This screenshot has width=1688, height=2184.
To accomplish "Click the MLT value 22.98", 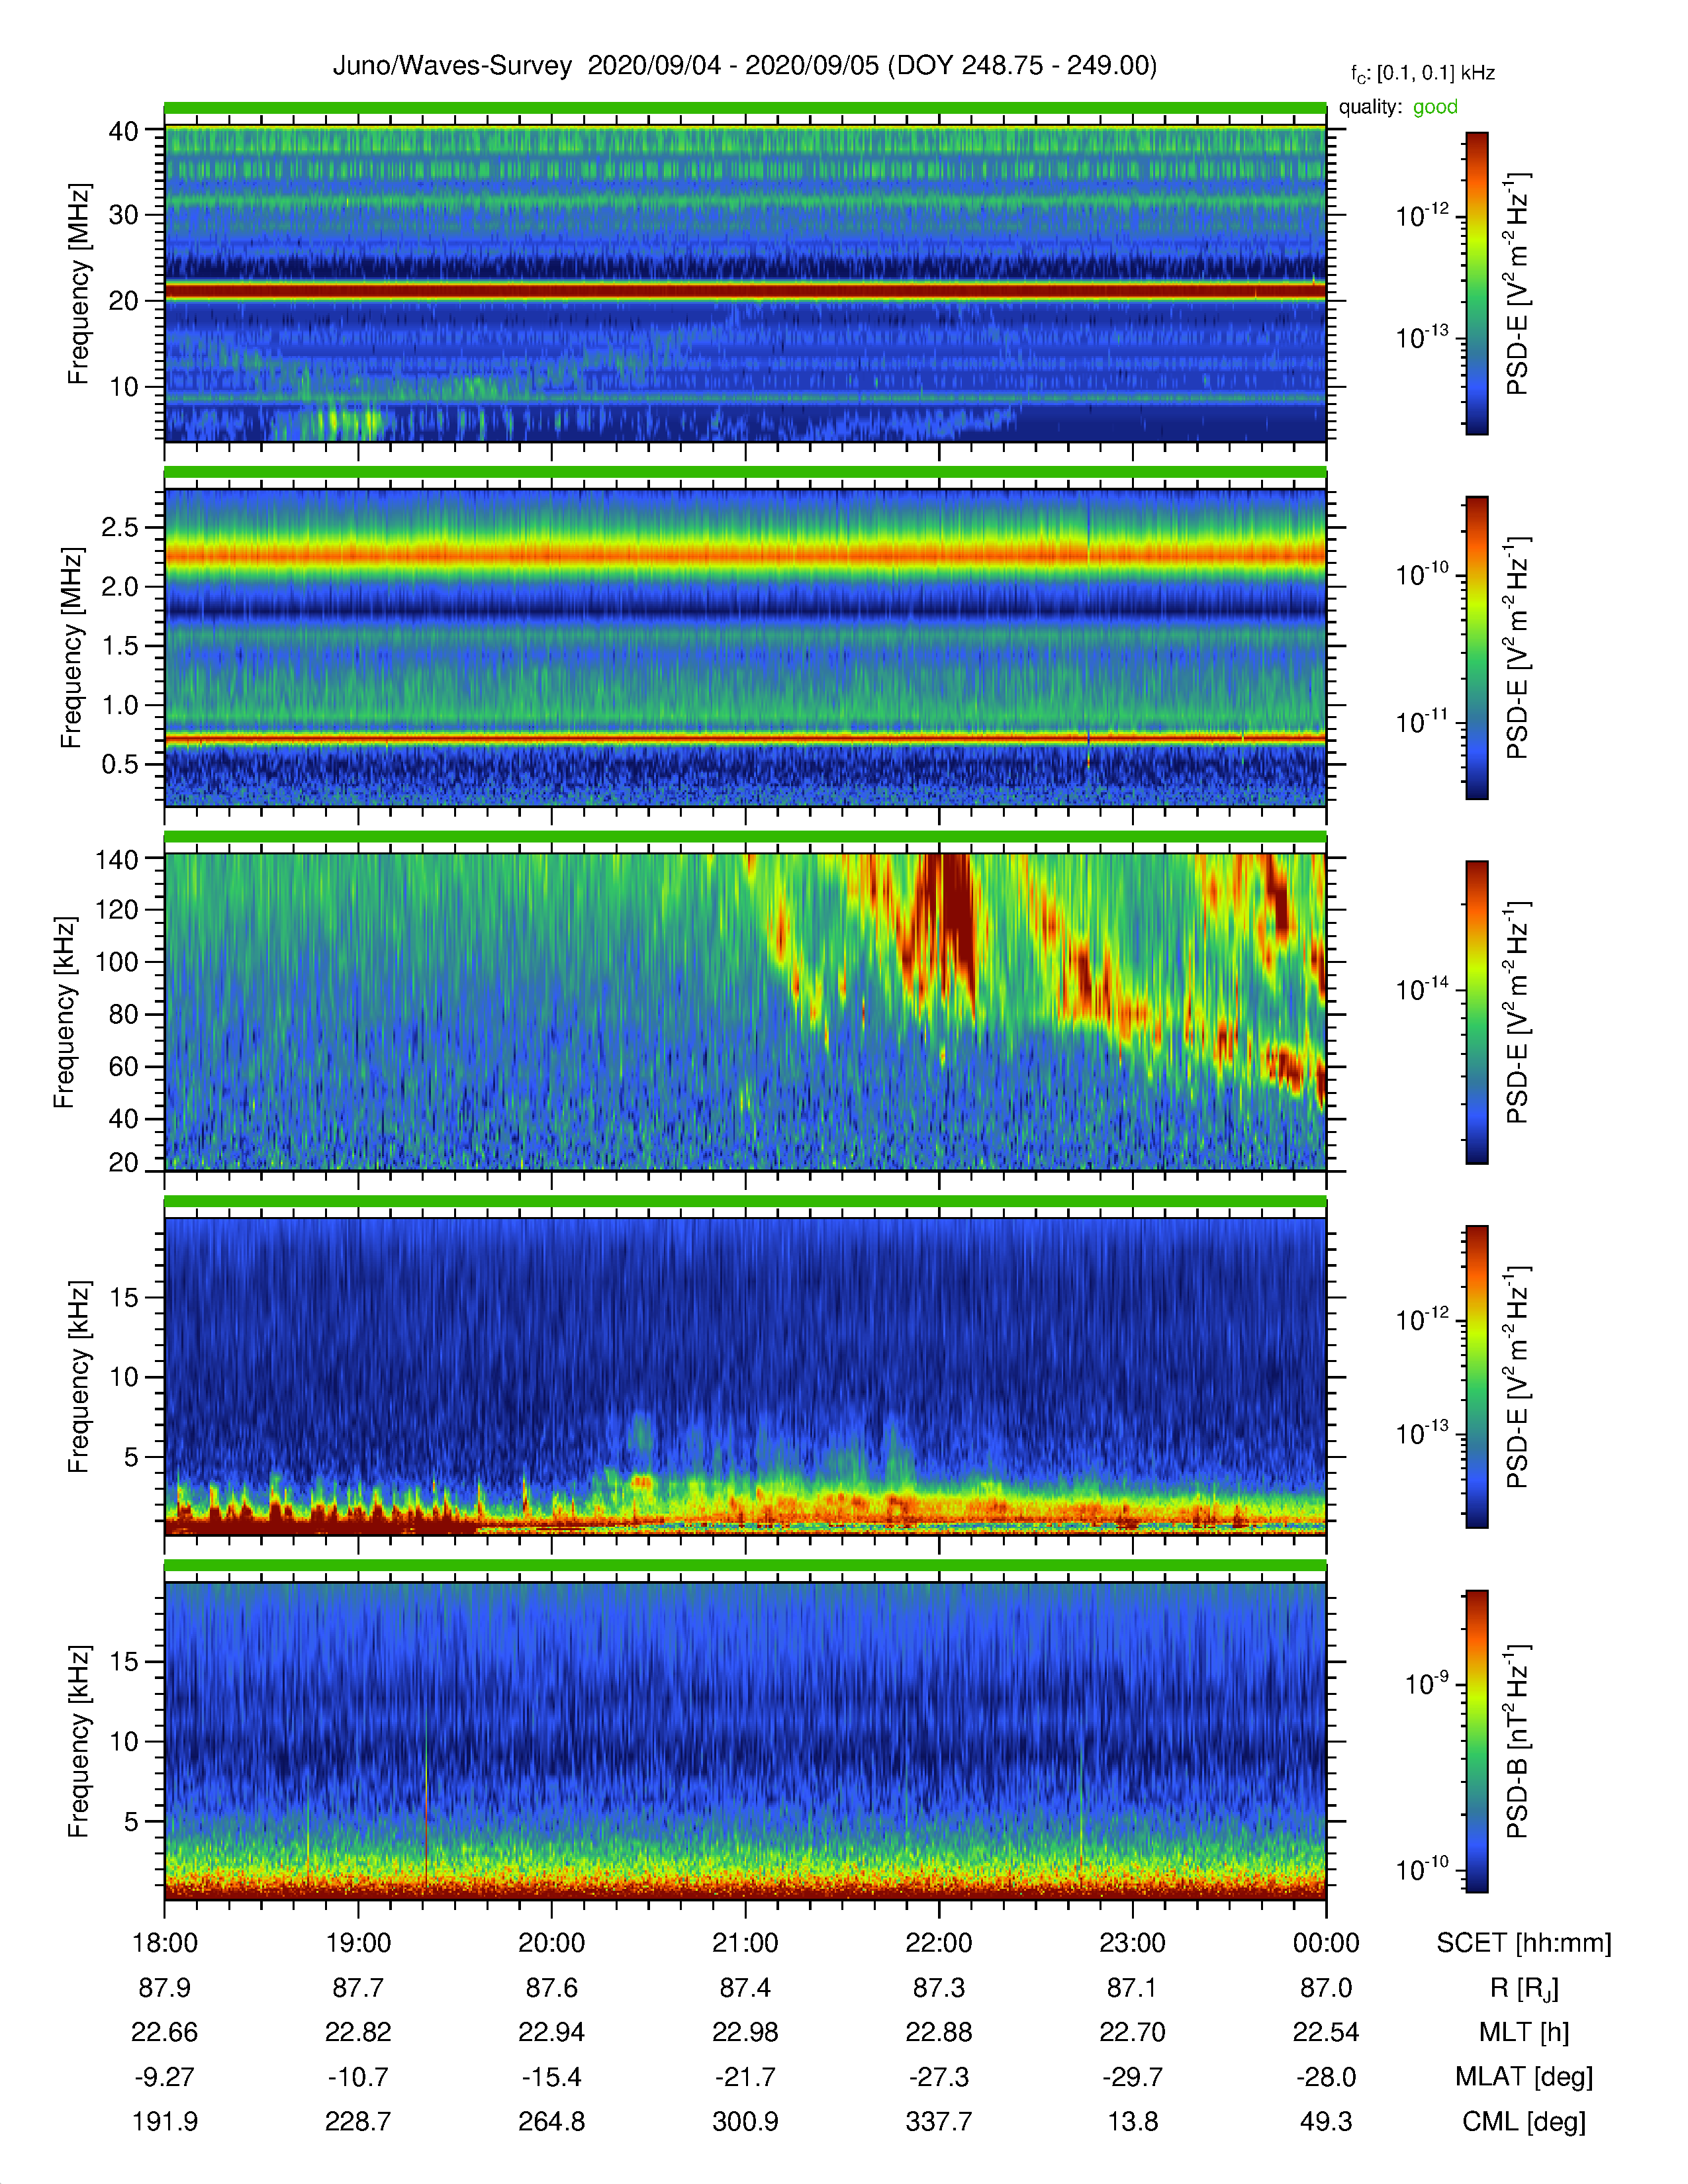I will (x=745, y=2032).
